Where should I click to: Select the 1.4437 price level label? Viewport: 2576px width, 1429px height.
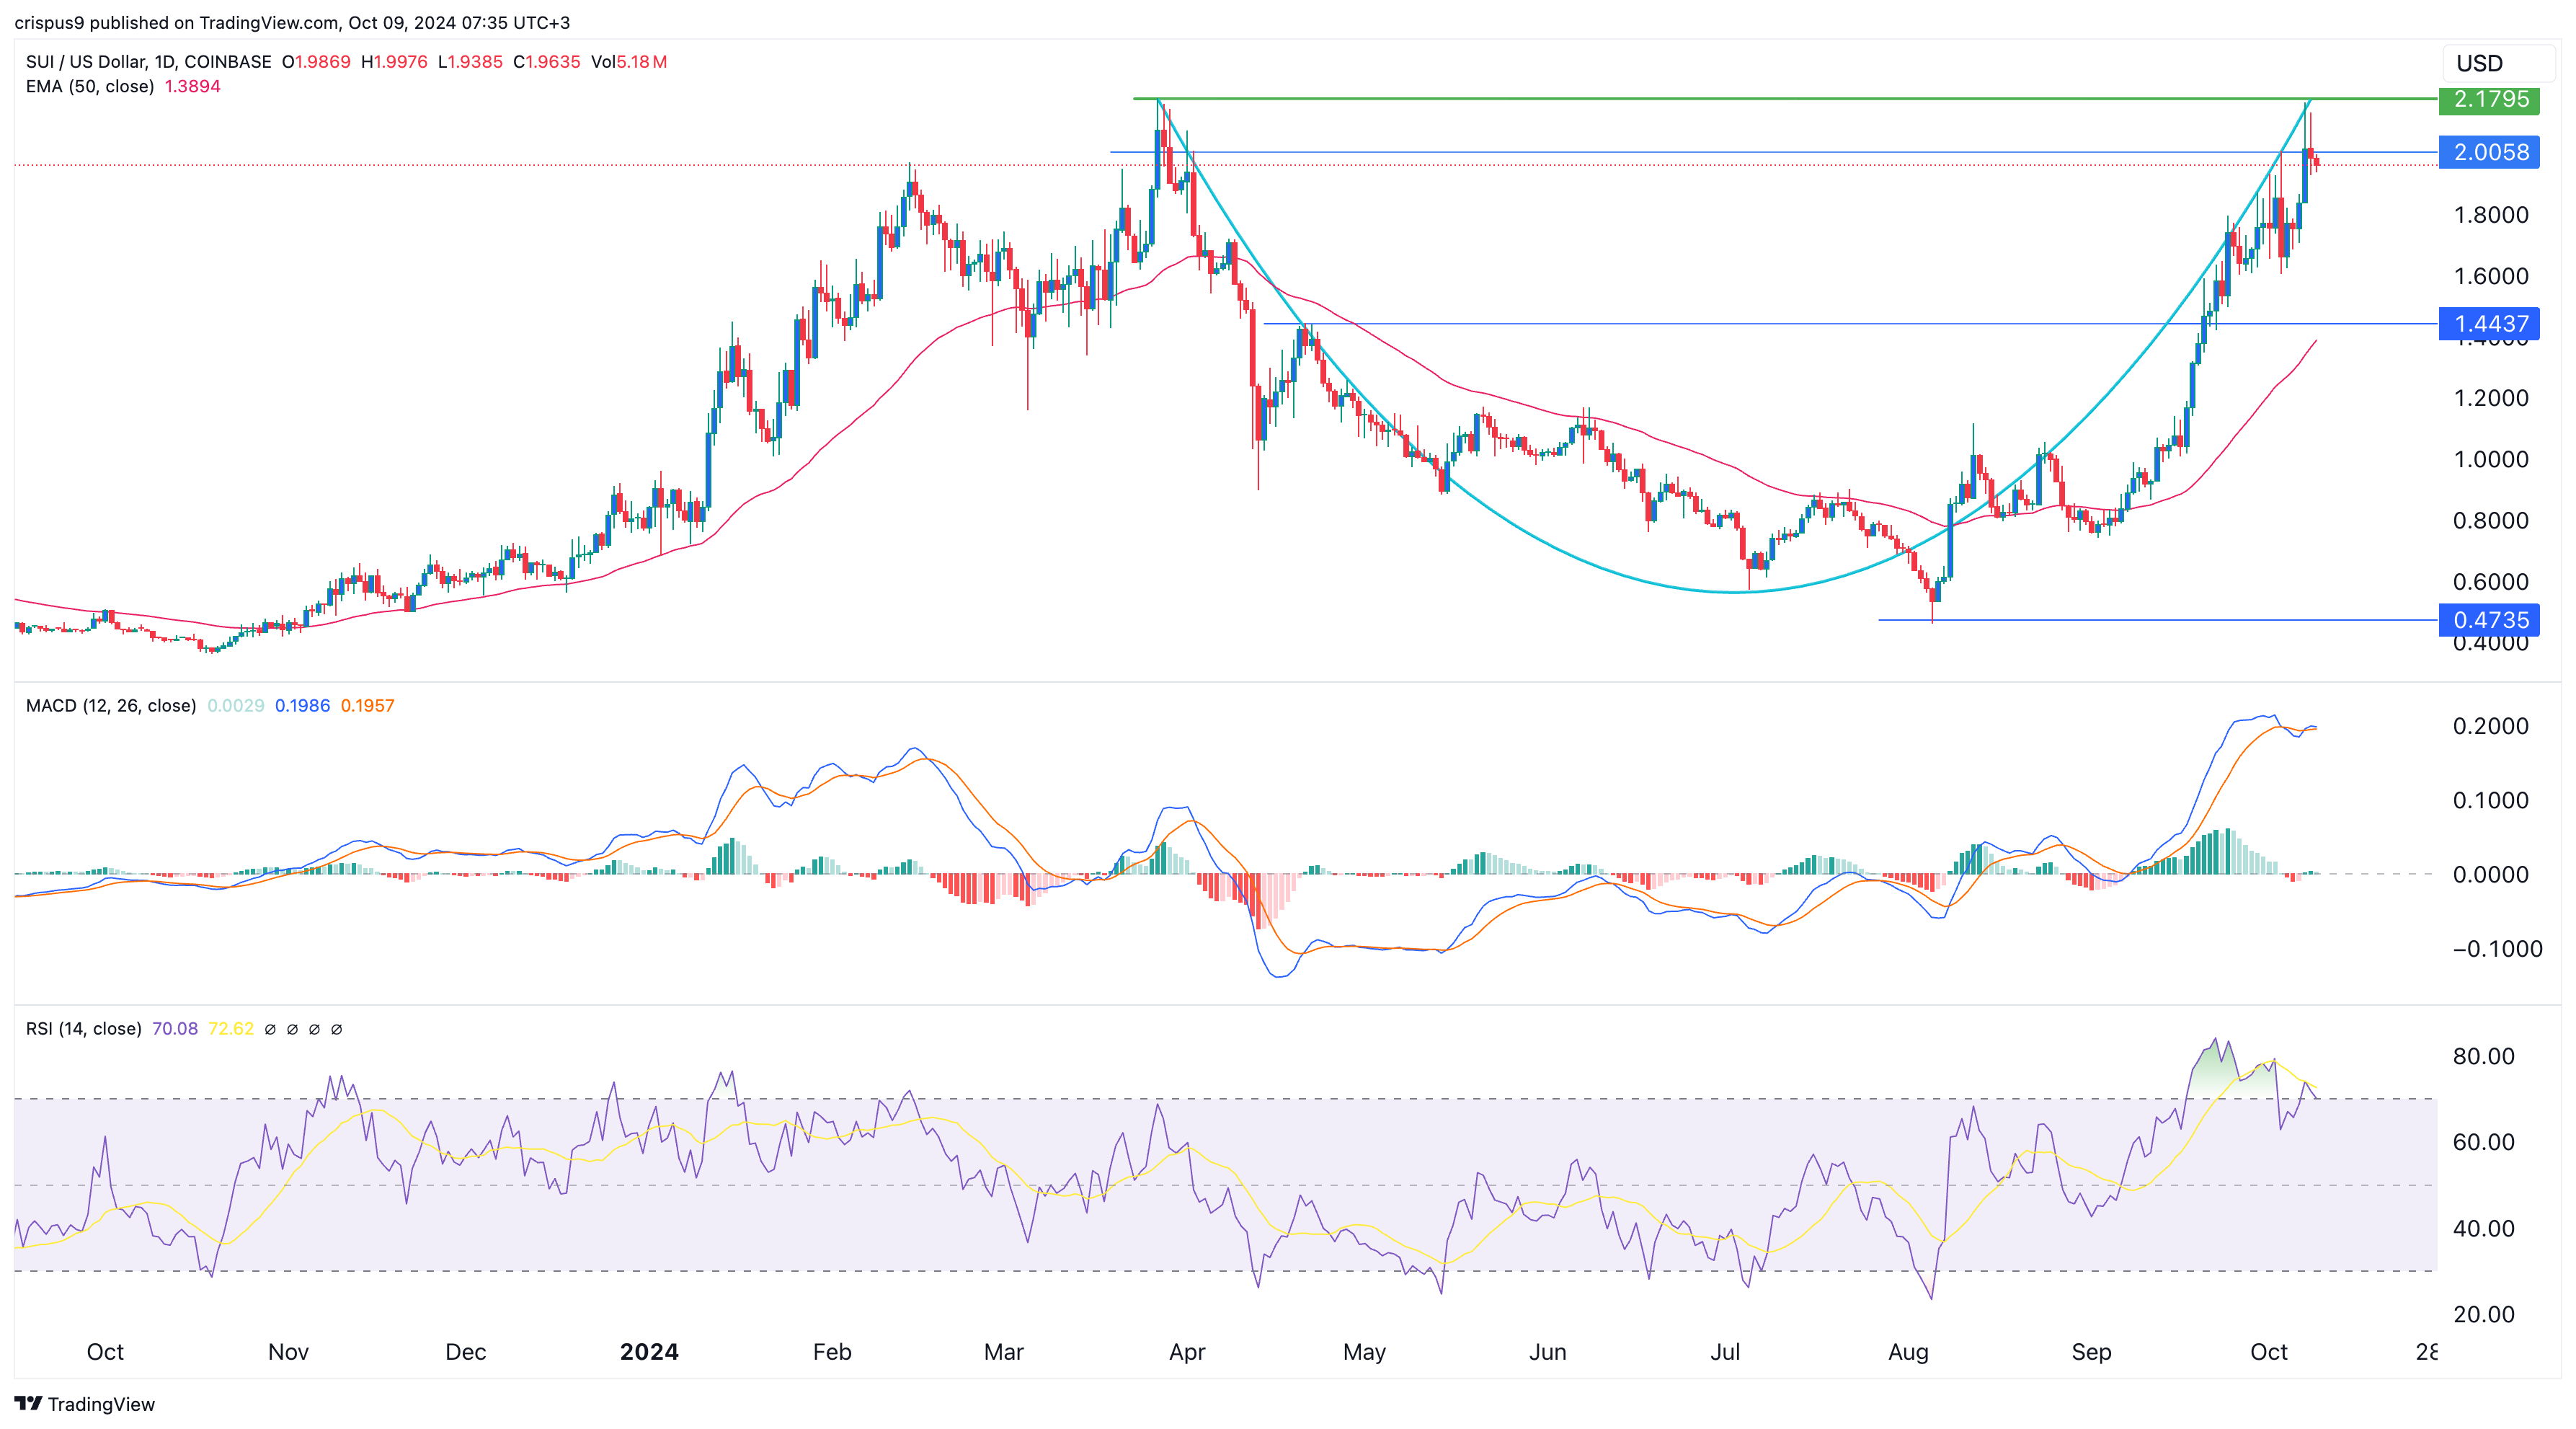click(2489, 324)
